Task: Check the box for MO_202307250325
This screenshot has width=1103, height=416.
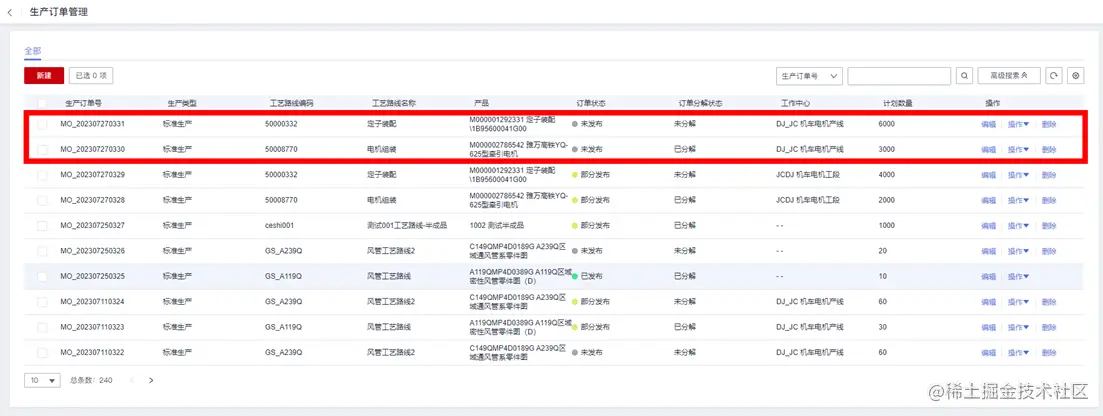Action: point(42,276)
